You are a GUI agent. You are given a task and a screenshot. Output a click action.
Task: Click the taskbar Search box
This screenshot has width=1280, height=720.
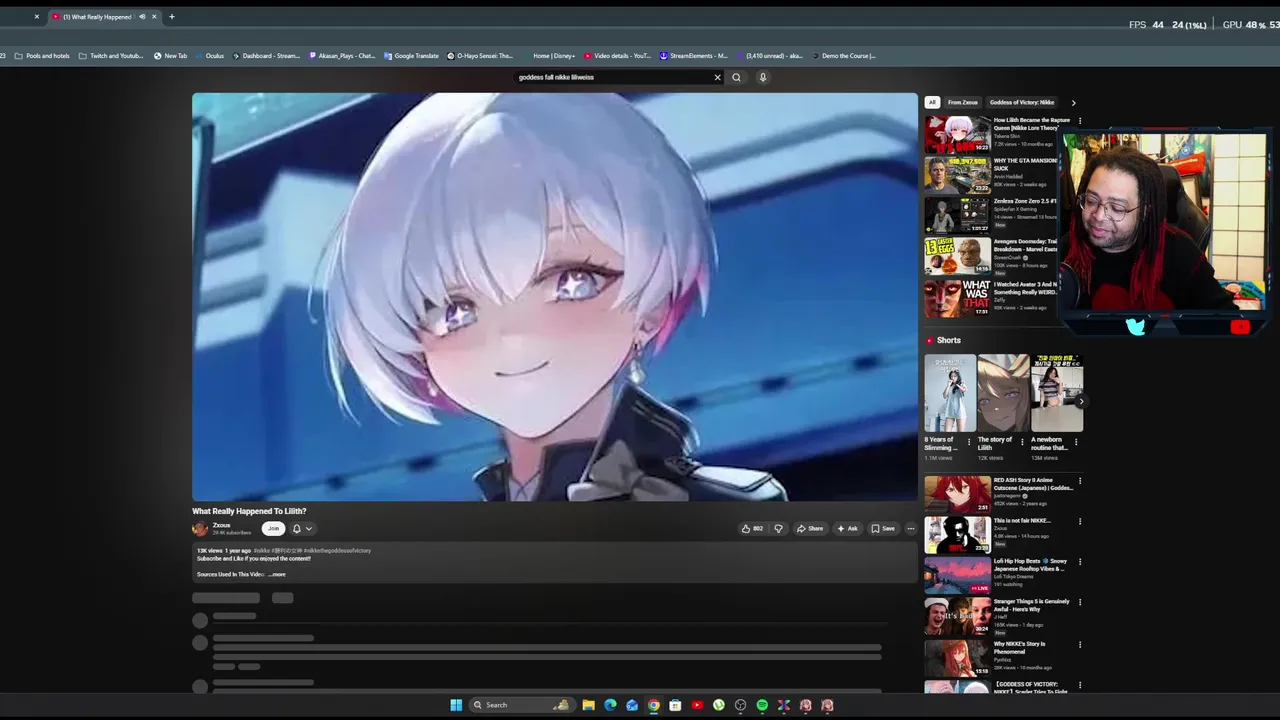tap(523, 705)
